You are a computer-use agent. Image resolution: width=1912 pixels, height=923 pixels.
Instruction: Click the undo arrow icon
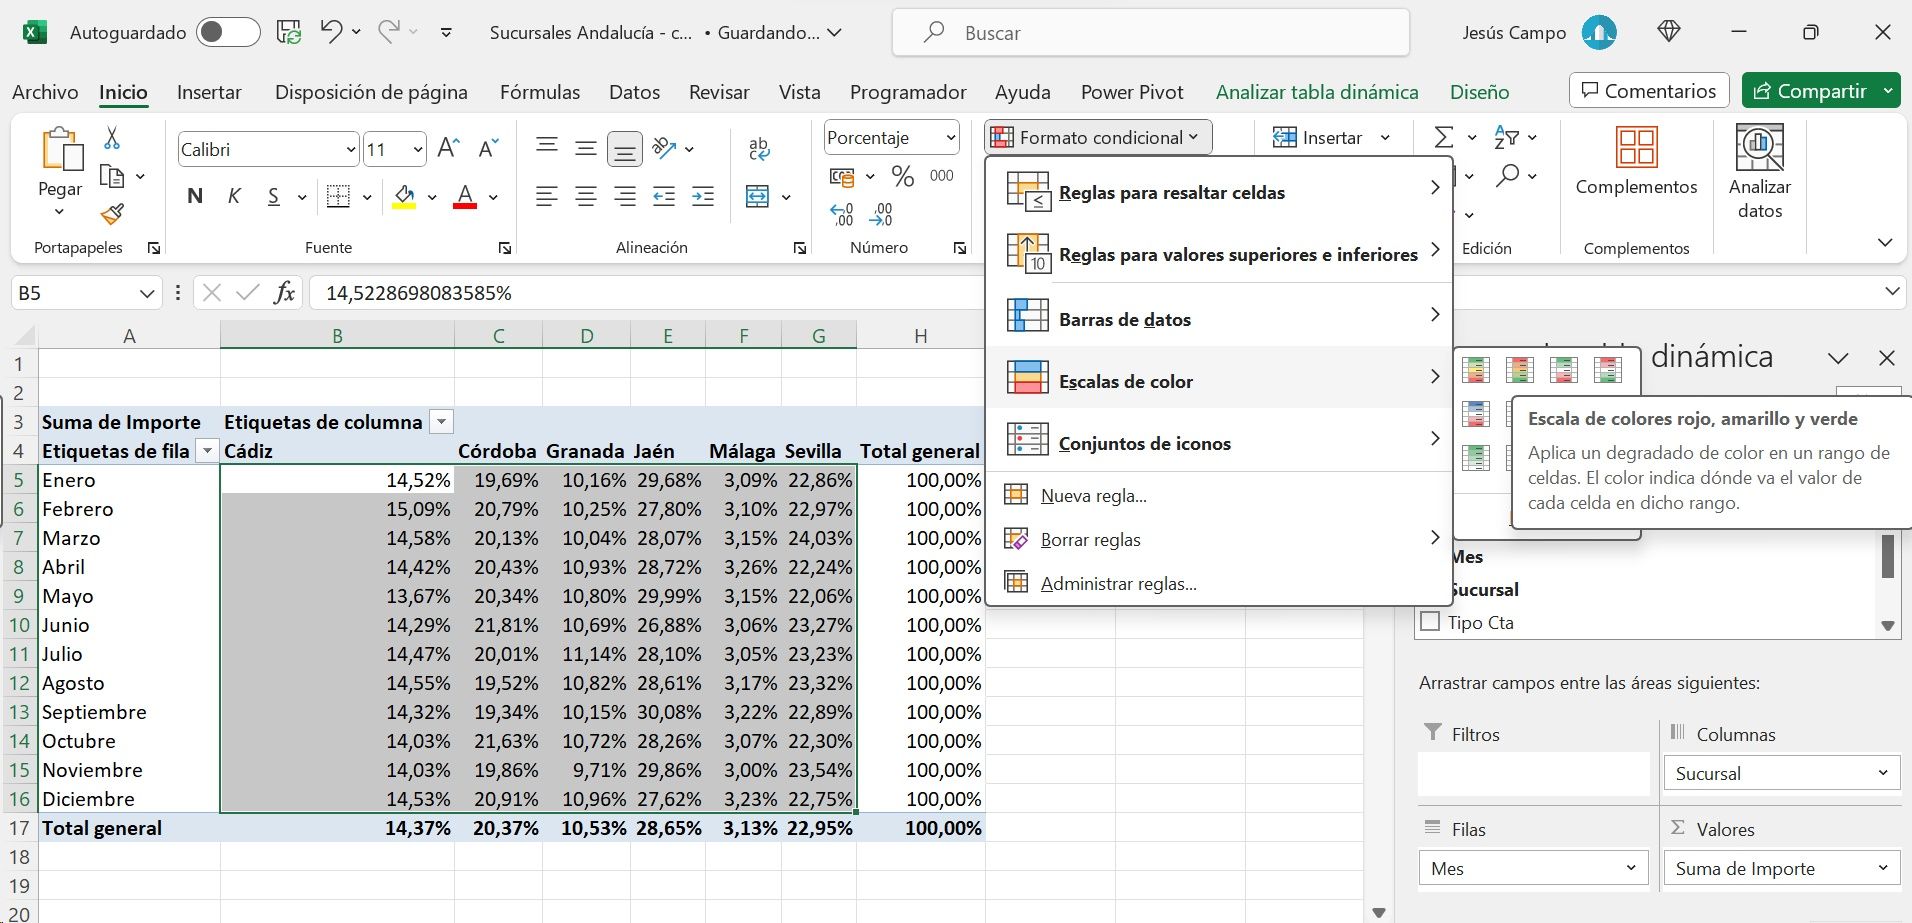click(331, 32)
